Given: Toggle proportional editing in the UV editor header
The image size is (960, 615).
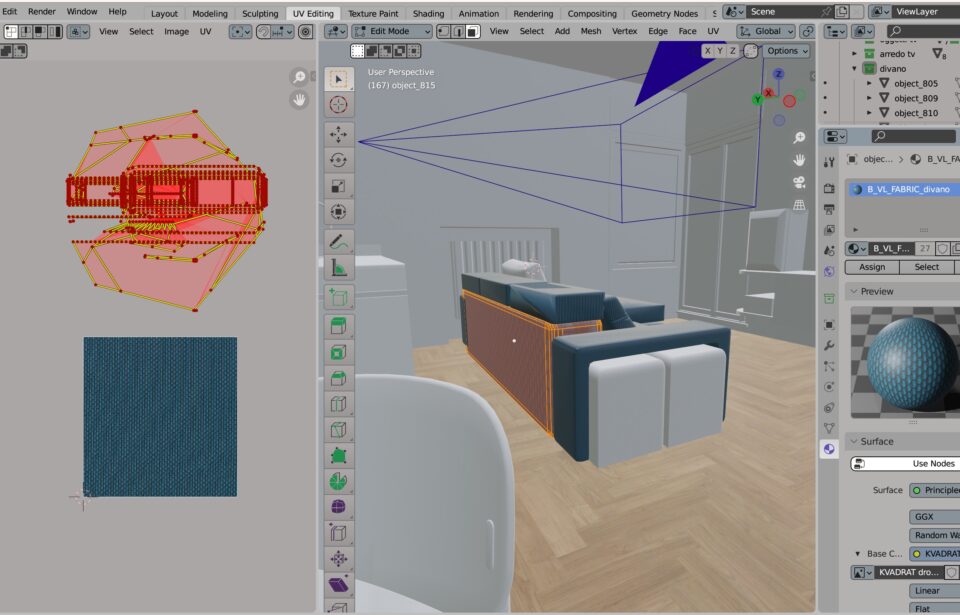Looking at the screenshot, I should tap(305, 31).
